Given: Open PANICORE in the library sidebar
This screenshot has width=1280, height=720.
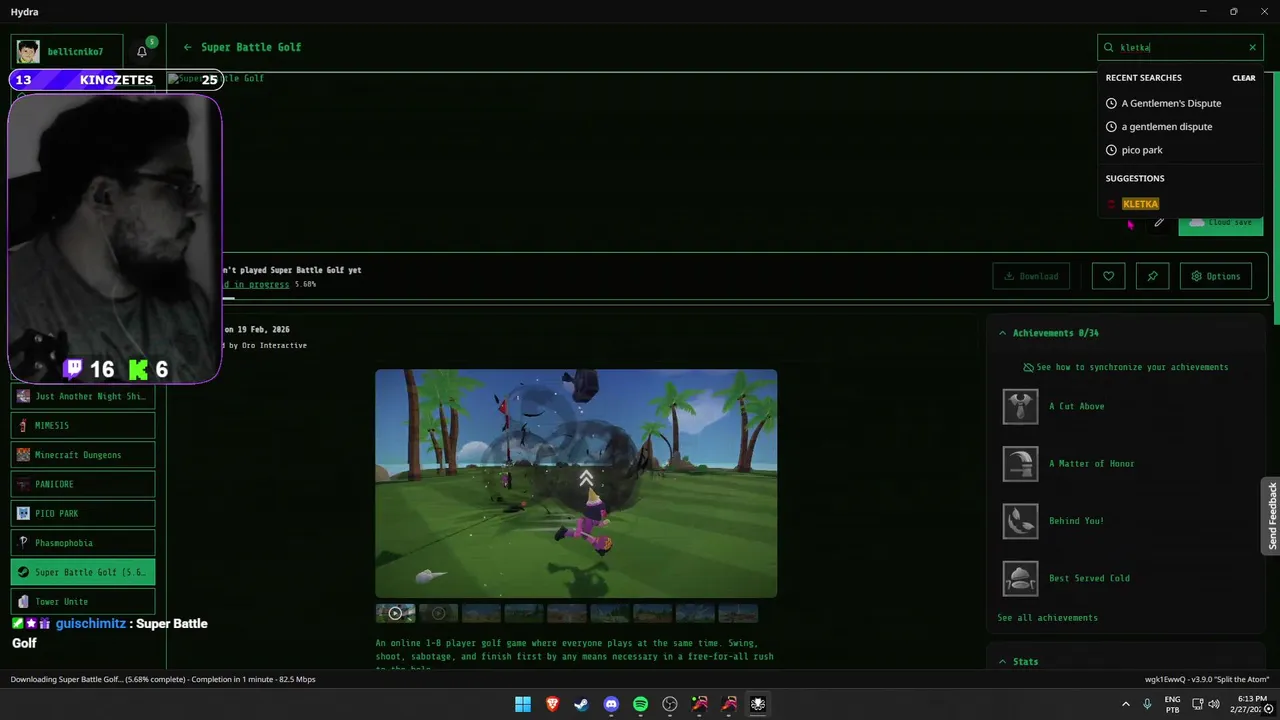Looking at the screenshot, I should click(x=83, y=484).
